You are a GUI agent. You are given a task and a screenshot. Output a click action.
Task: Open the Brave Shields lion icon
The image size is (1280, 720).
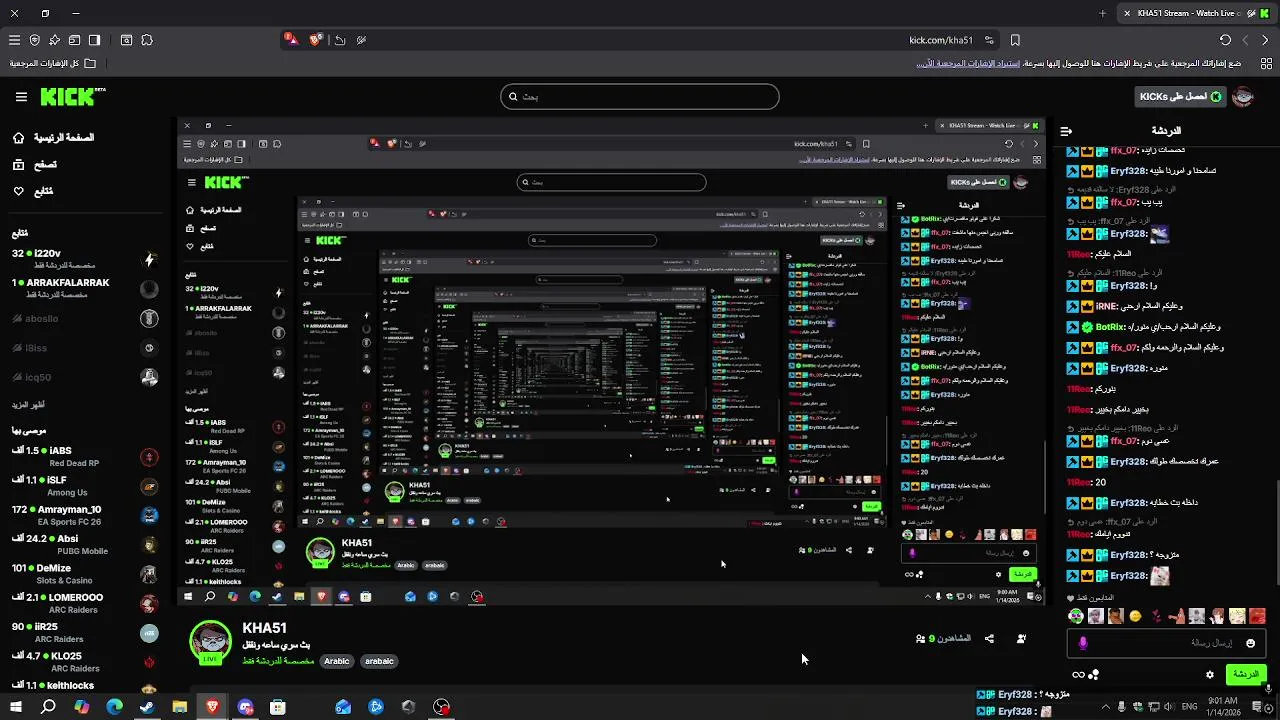tap(316, 40)
